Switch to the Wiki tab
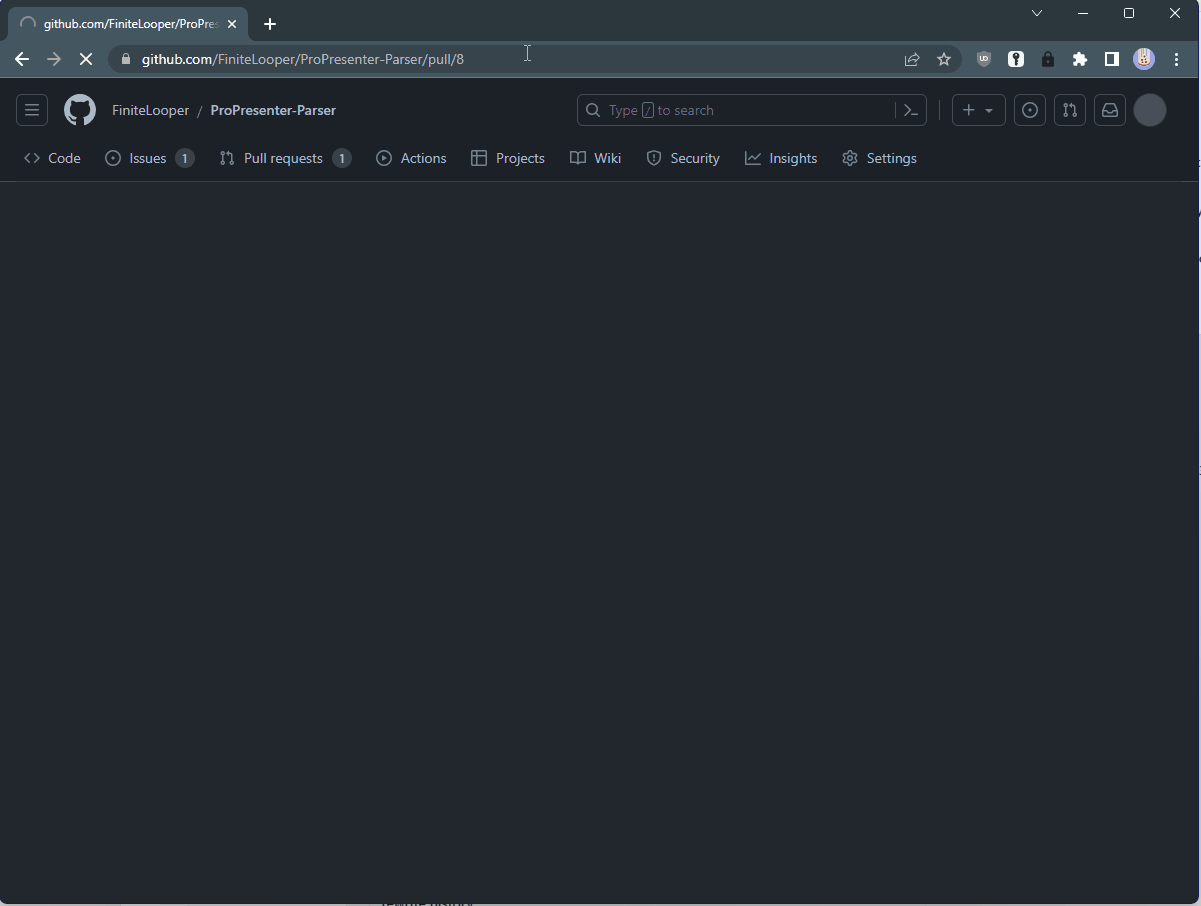Viewport: 1201px width, 906px height. point(596,158)
